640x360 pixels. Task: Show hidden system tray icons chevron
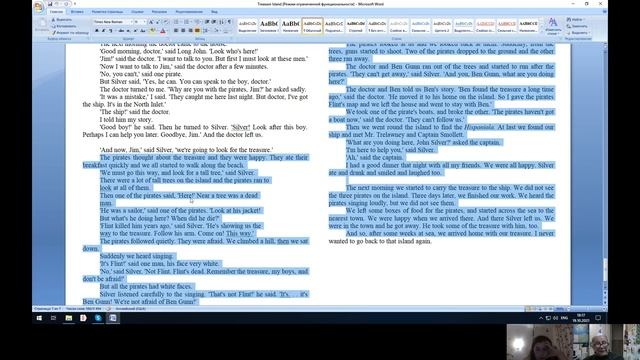pyautogui.click(x=541, y=318)
